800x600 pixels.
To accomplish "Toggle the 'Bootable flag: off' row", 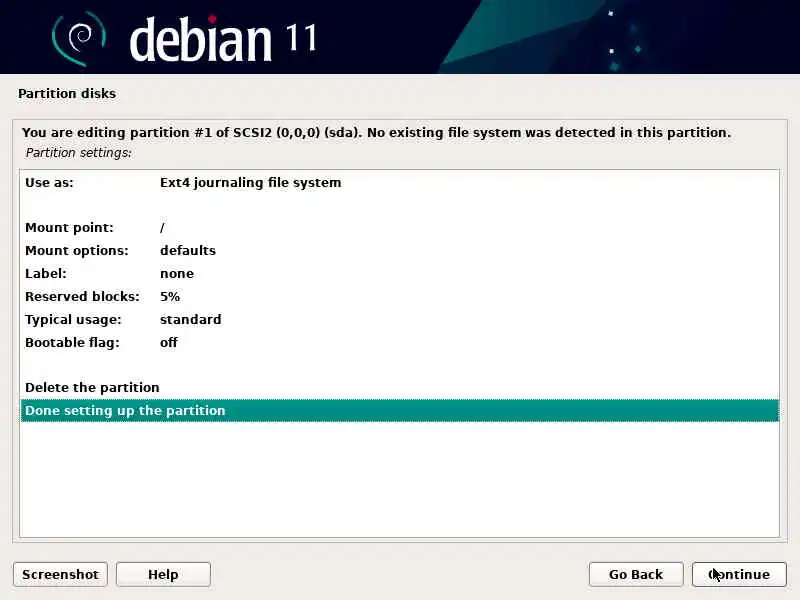I will (x=399, y=342).
